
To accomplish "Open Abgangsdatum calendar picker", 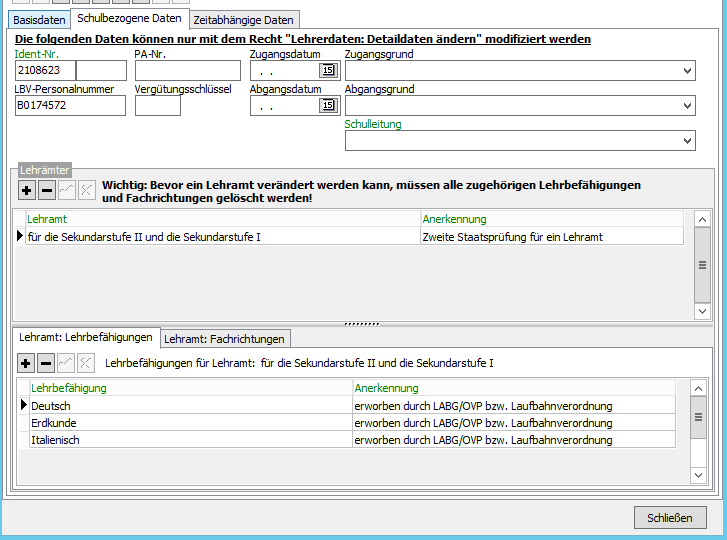I will point(327,106).
